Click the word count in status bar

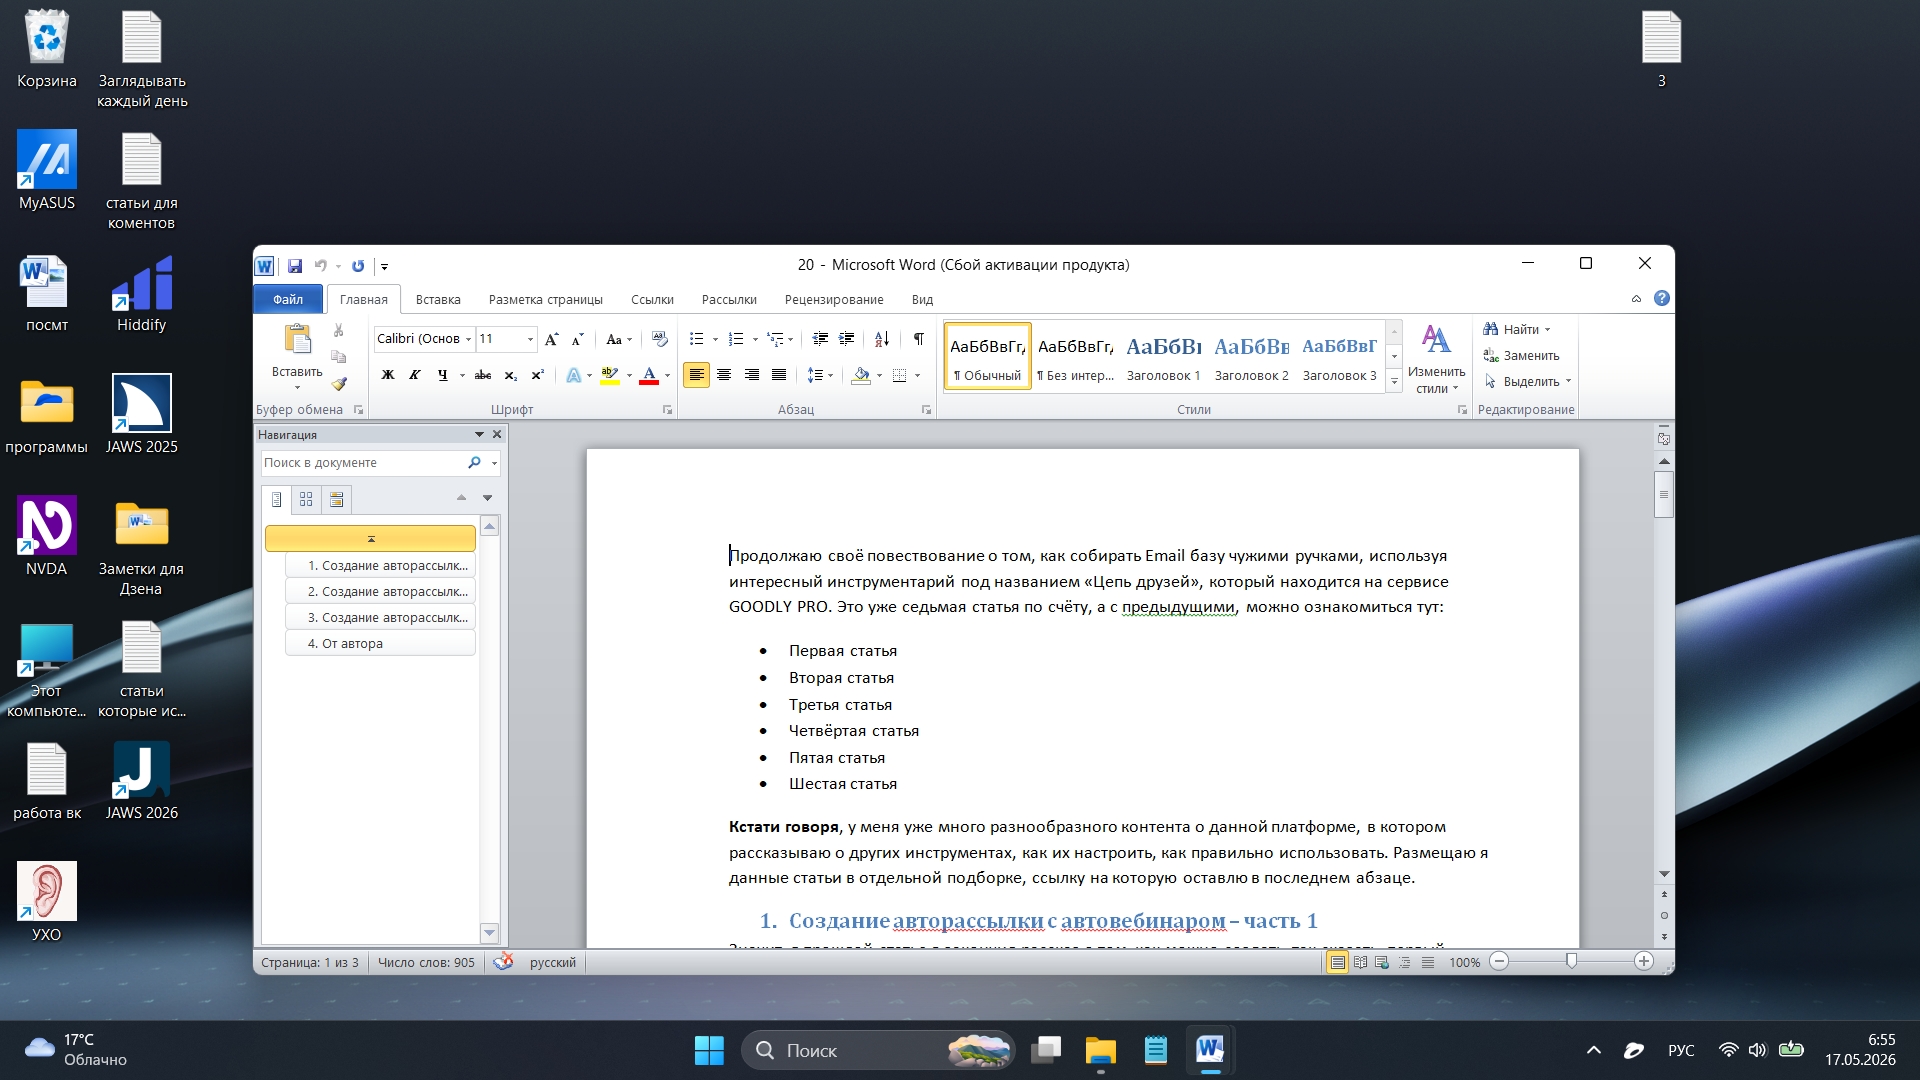pyautogui.click(x=426, y=962)
